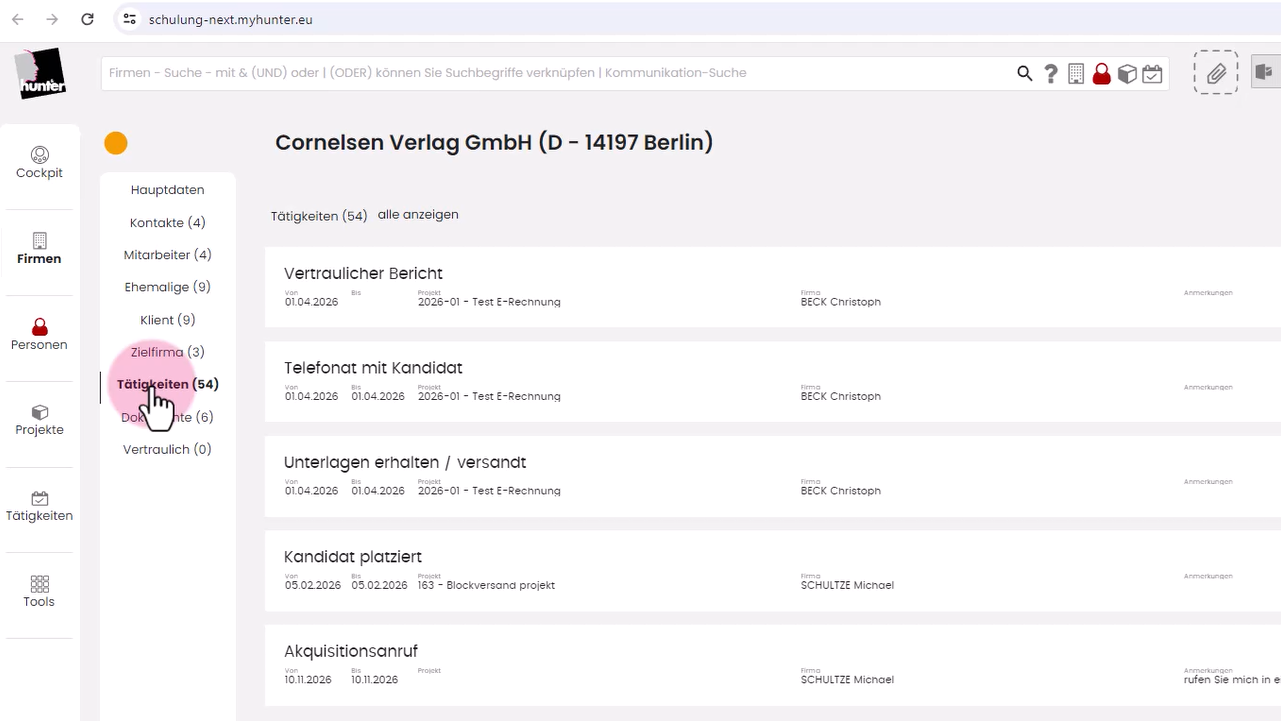Open Cockpit in the left sidebar
The width and height of the screenshot is (1281, 721).
tap(39, 163)
